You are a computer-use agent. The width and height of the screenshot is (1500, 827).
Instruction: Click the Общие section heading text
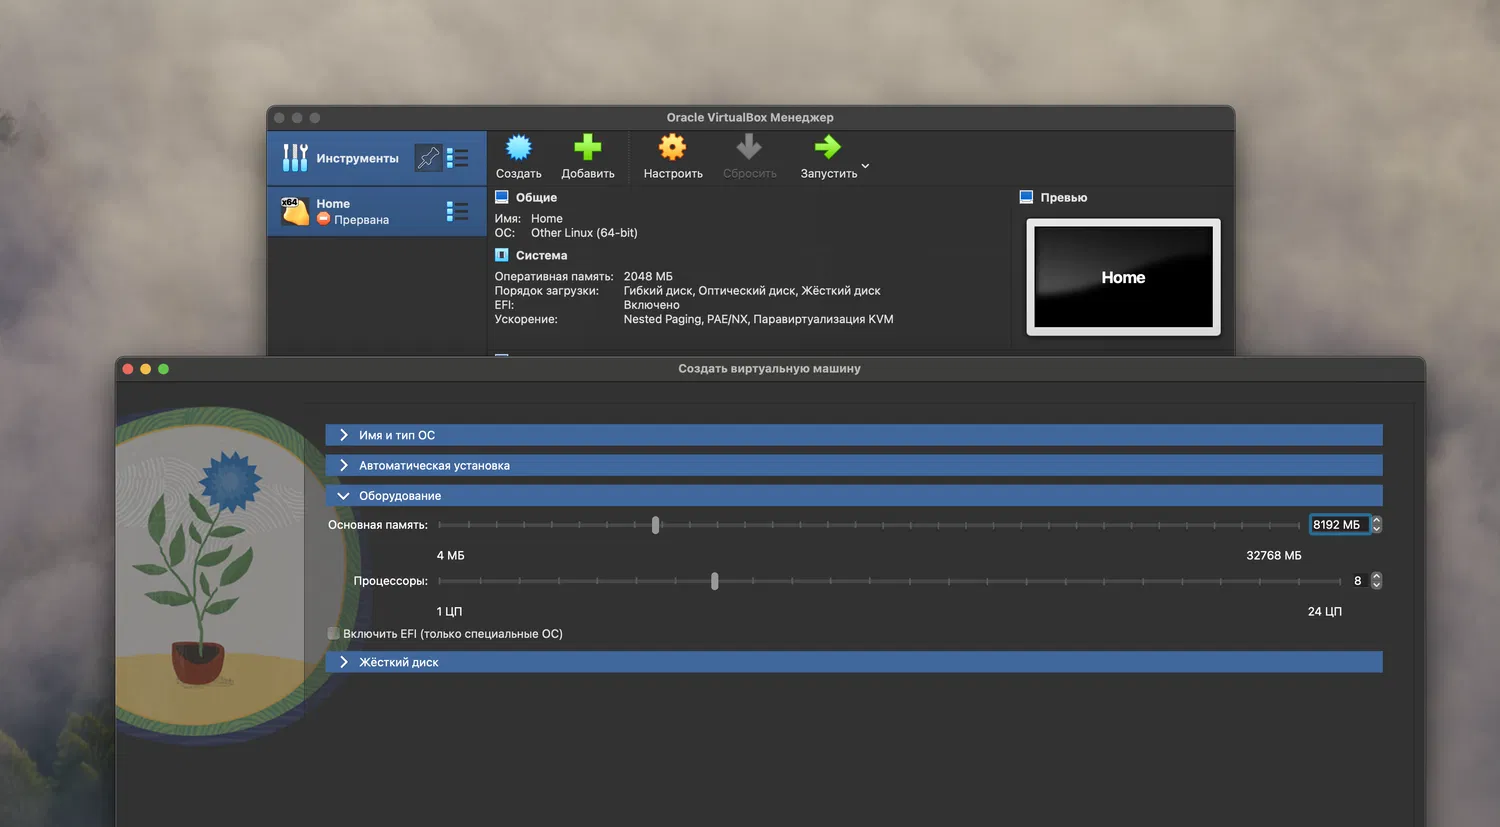coord(536,197)
